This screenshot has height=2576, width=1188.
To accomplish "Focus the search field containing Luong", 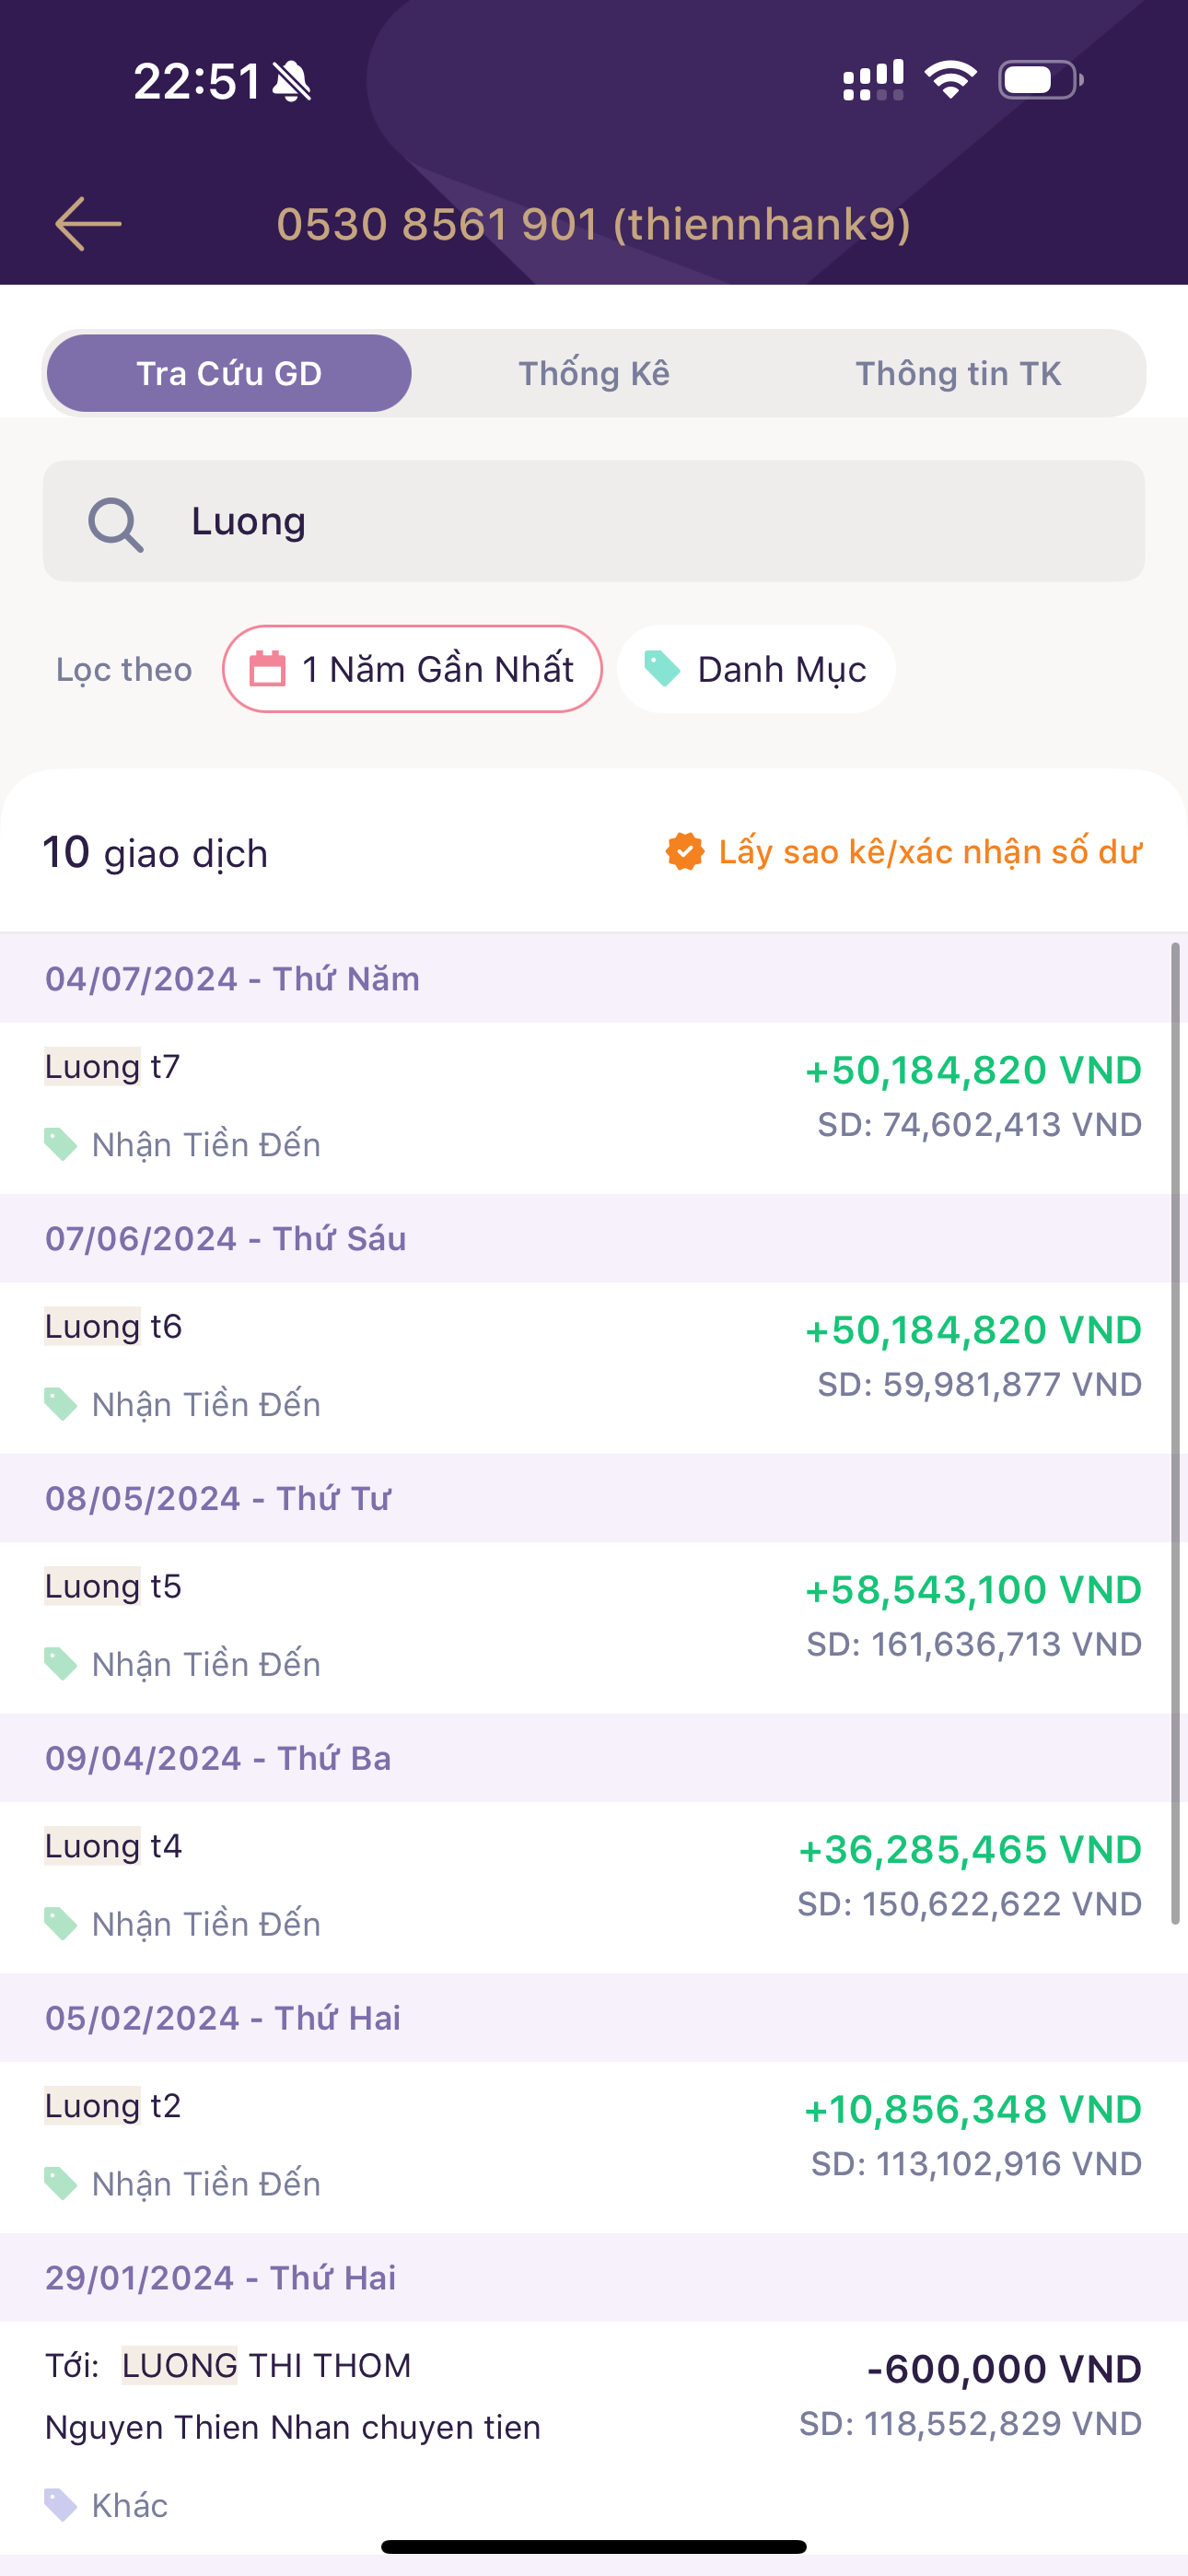I will tap(640, 521).
